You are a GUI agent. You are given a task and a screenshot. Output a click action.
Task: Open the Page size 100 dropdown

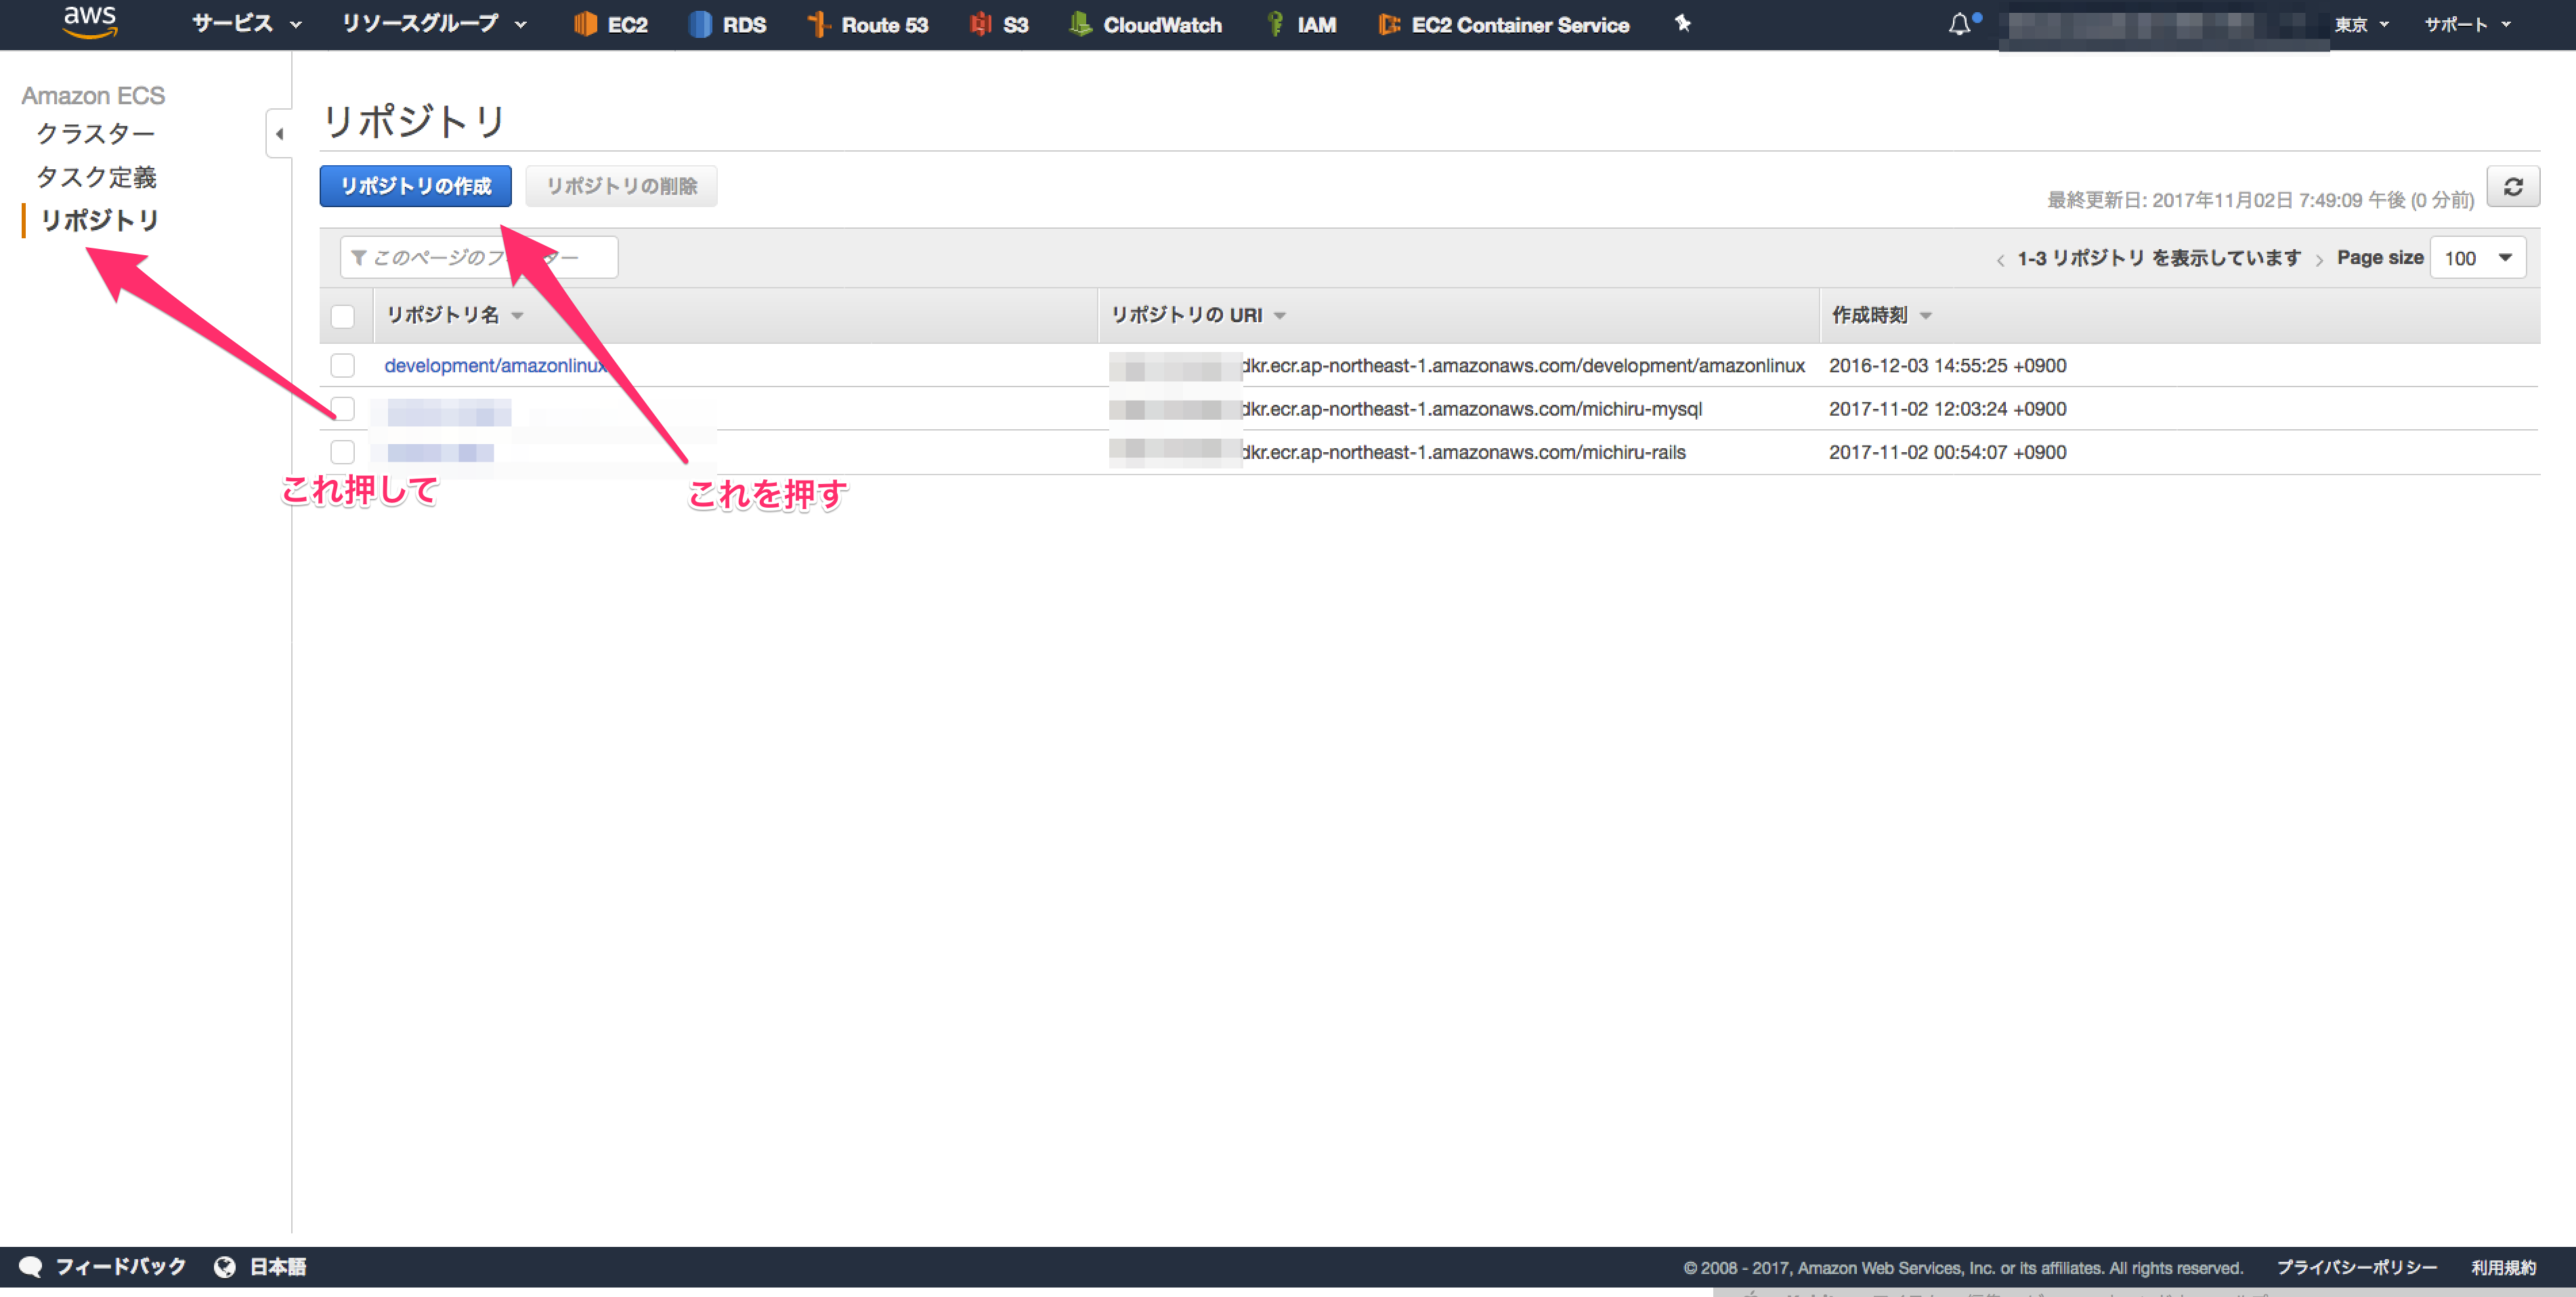2477,258
